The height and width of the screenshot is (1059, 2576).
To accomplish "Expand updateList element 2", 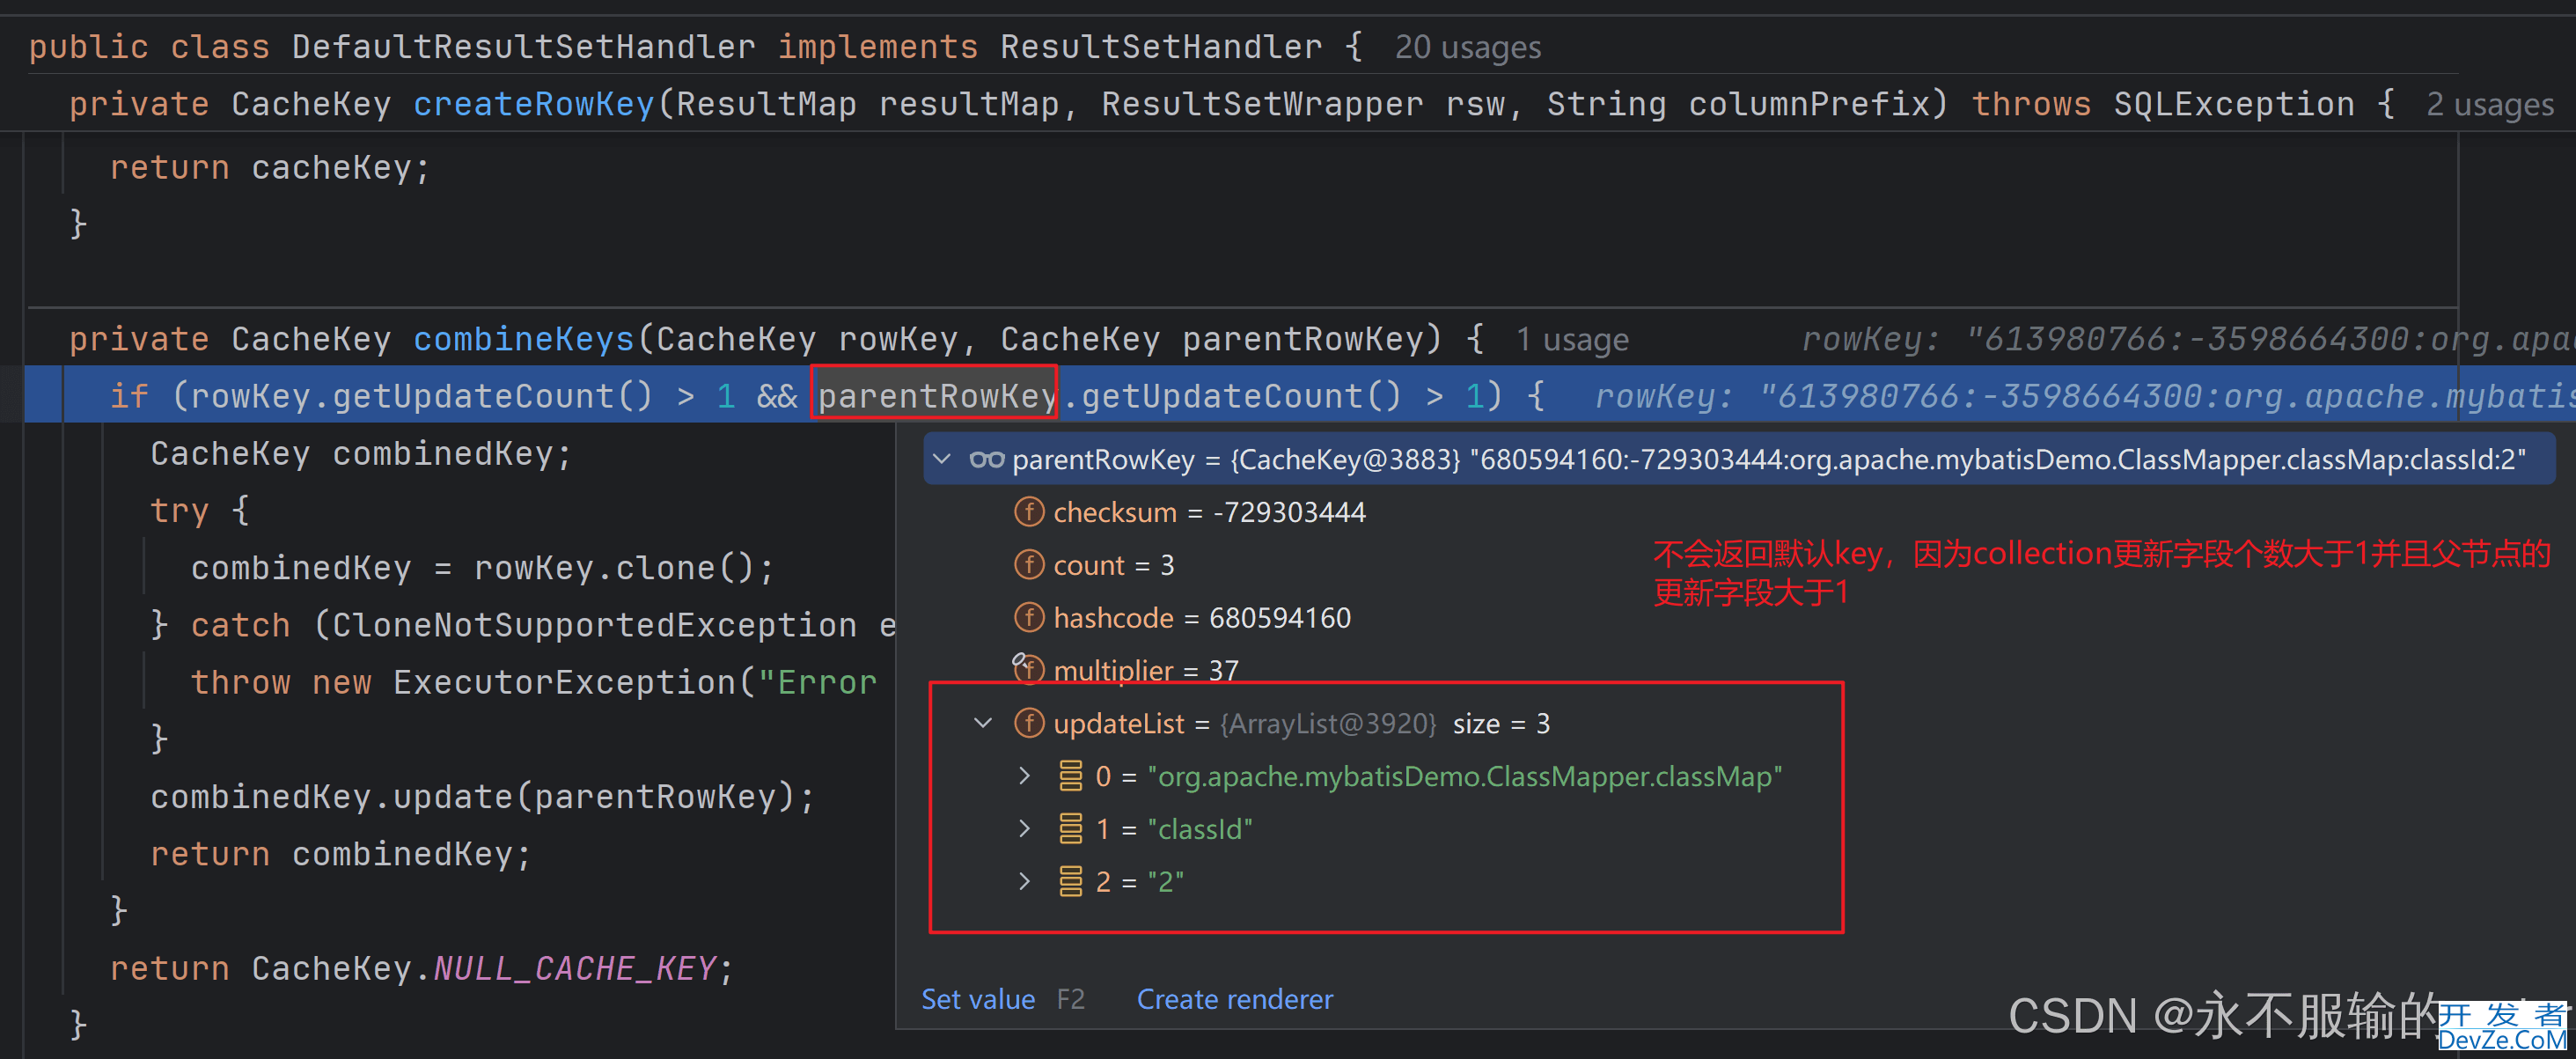I will [1024, 881].
